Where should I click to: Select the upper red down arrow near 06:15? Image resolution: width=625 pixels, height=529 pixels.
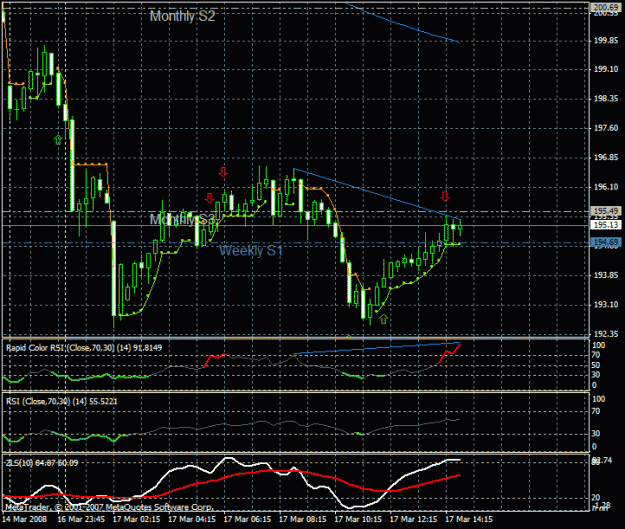point(223,172)
